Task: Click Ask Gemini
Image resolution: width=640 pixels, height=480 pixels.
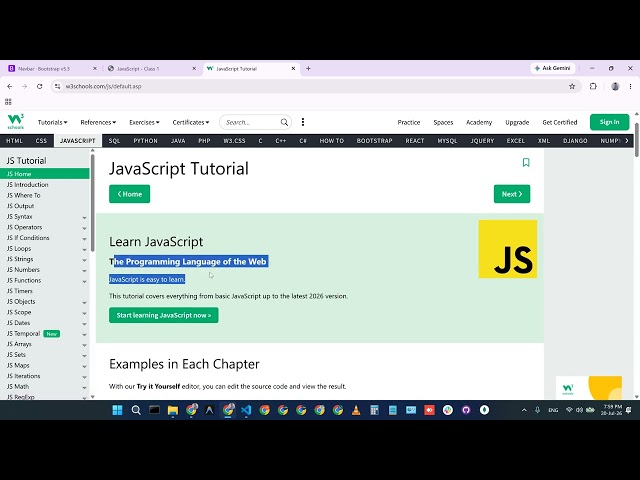Action: click(x=553, y=68)
